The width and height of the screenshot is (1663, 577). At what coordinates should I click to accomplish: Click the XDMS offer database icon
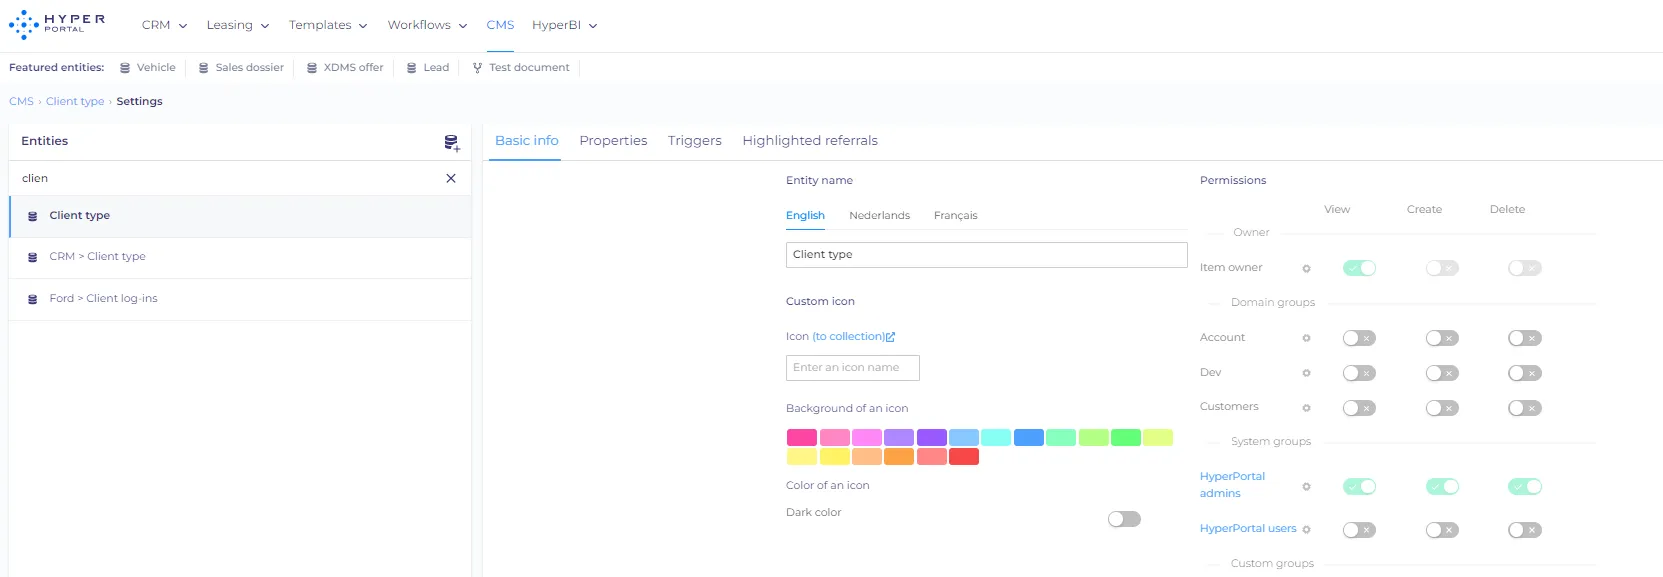(x=312, y=68)
